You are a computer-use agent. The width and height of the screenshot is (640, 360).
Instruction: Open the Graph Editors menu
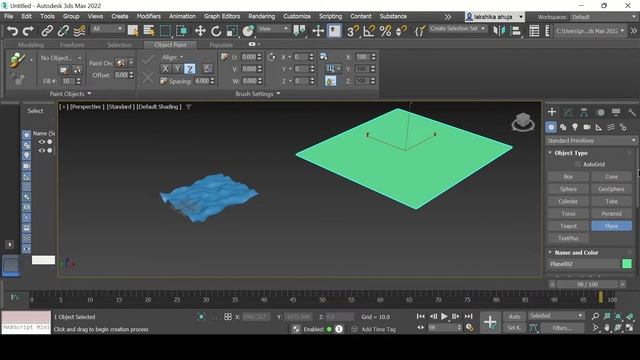pos(222,16)
